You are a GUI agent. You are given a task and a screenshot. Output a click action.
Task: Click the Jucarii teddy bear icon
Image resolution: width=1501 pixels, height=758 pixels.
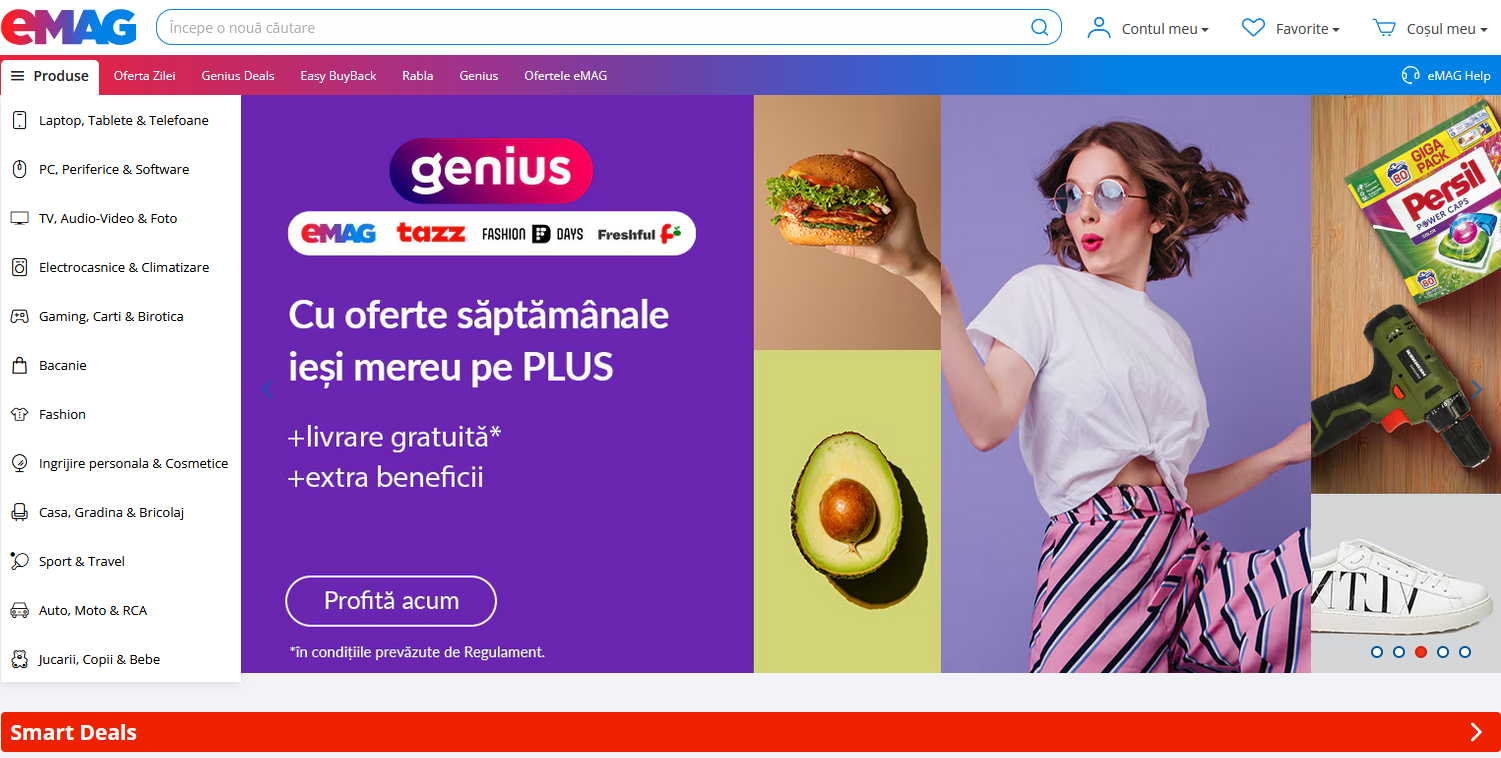point(19,659)
